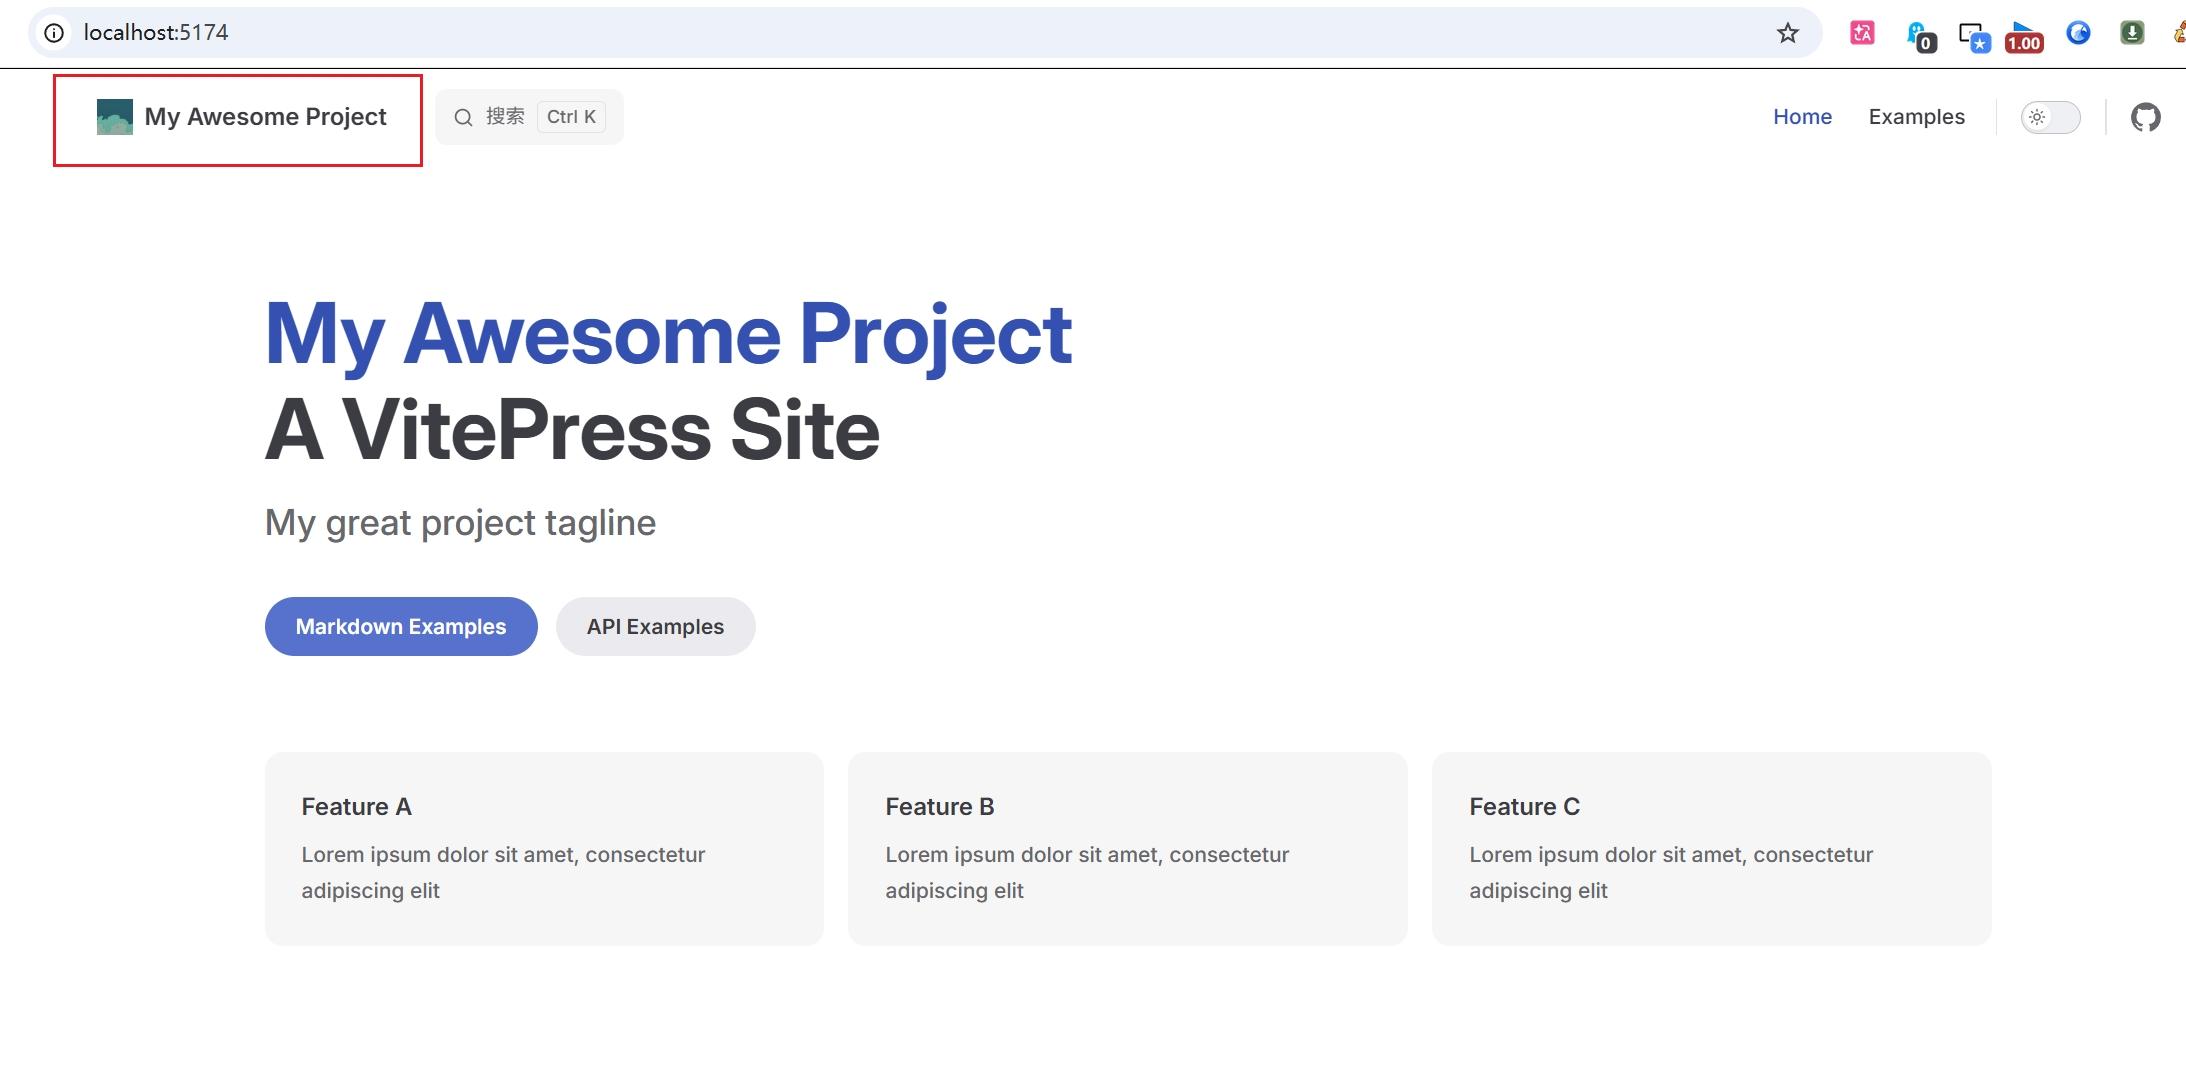Toggle dark mode appearance switch
The image size is (2186, 1073).
2050,117
